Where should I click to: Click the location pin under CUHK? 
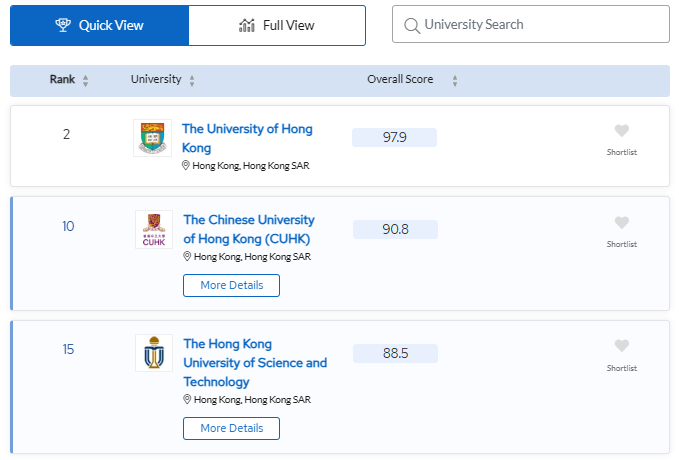(187, 256)
